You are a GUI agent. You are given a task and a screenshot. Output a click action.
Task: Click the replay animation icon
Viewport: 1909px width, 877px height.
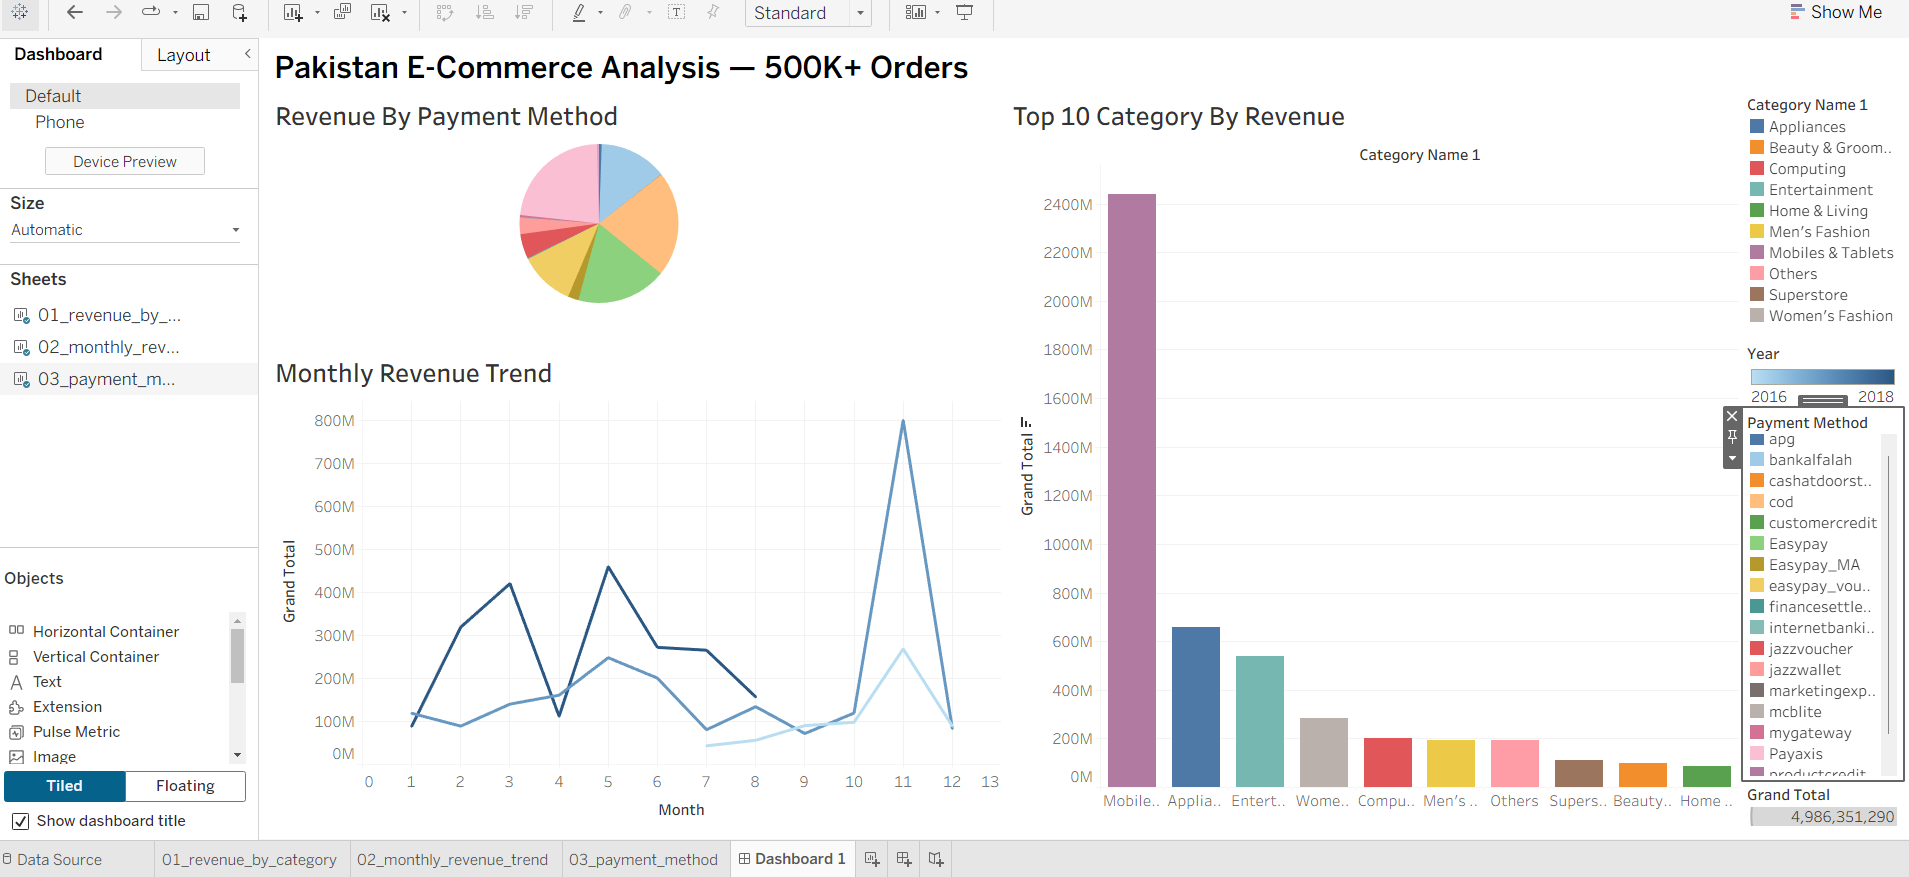pyautogui.click(x=151, y=12)
